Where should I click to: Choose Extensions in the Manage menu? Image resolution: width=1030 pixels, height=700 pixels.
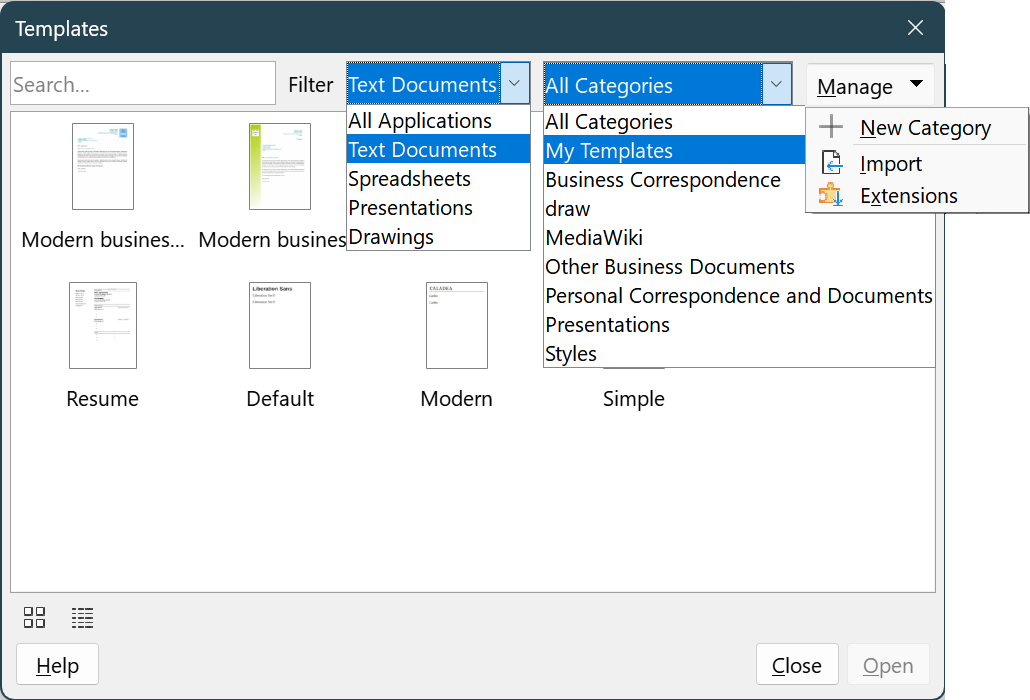point(908,196)
